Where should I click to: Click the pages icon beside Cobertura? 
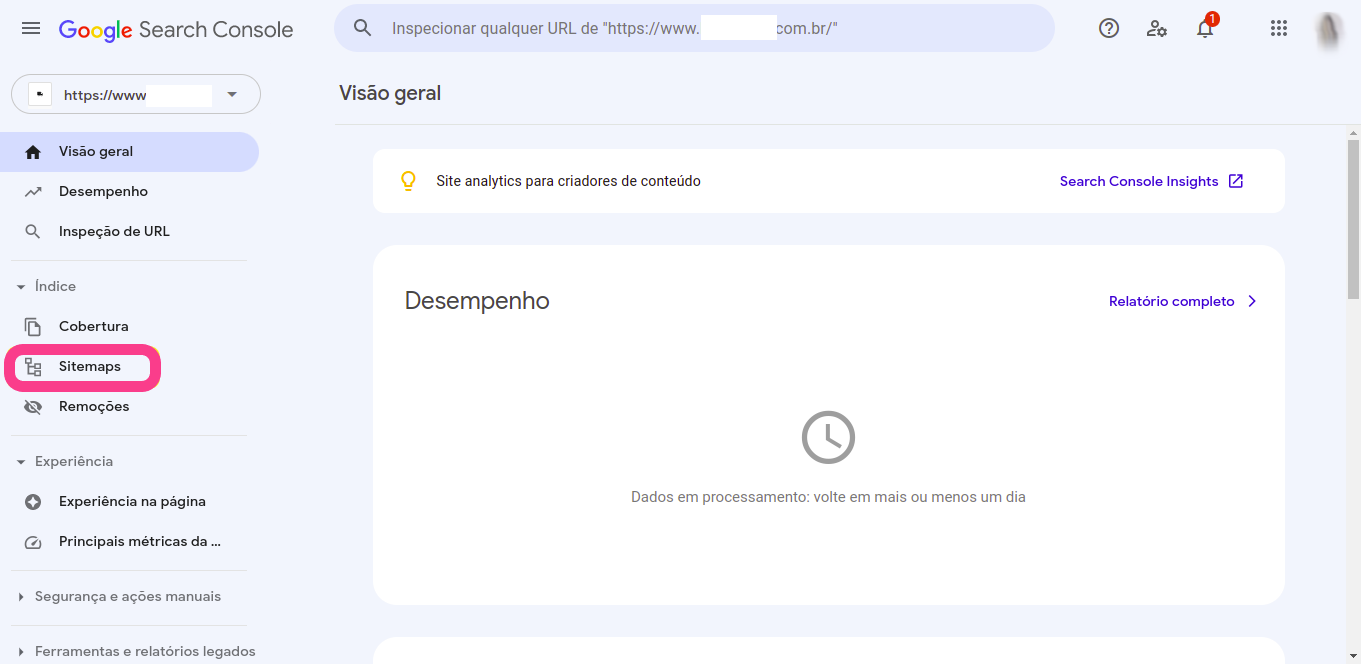point(33,327)
